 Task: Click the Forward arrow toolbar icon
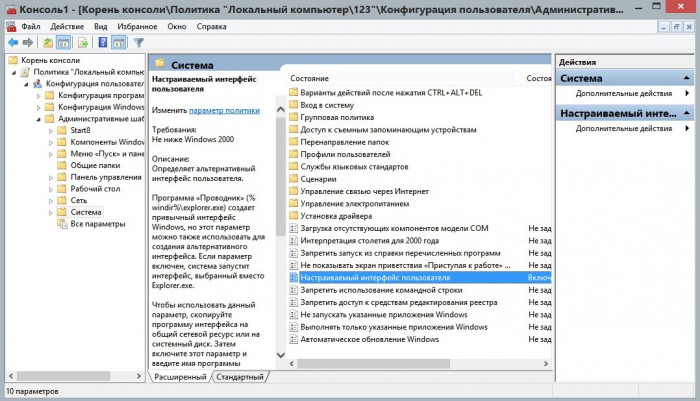(x=28, y=42)
